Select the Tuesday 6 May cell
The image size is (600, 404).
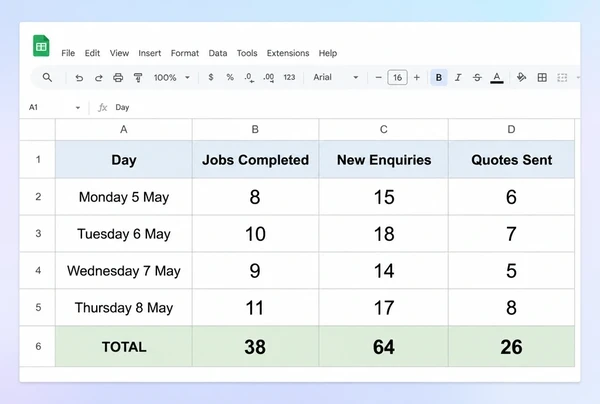(x=124, y=234)
